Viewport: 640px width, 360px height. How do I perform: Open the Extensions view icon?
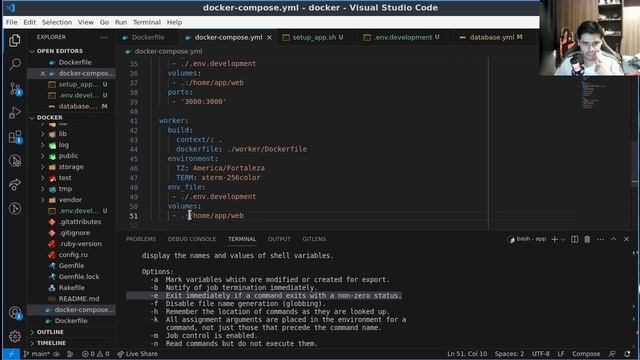(x=15, y=137)
